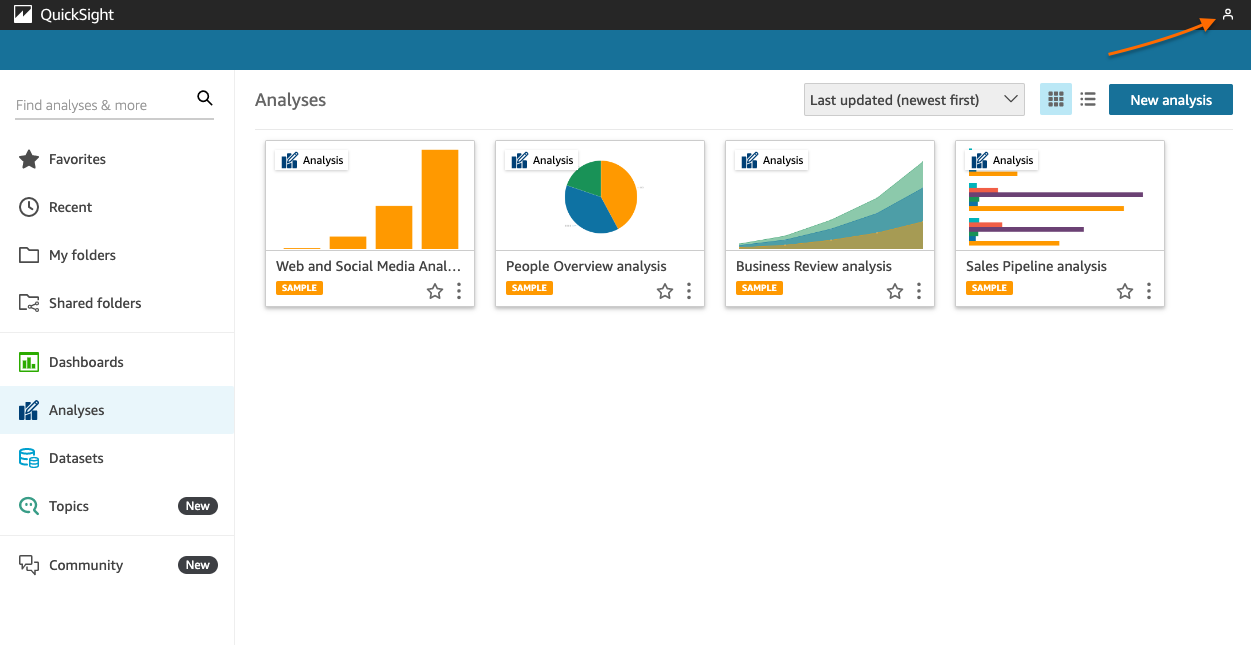Open Web and Social Media analysis title
This screenshot has height=645, width=1251.
[x=369, y=266]
